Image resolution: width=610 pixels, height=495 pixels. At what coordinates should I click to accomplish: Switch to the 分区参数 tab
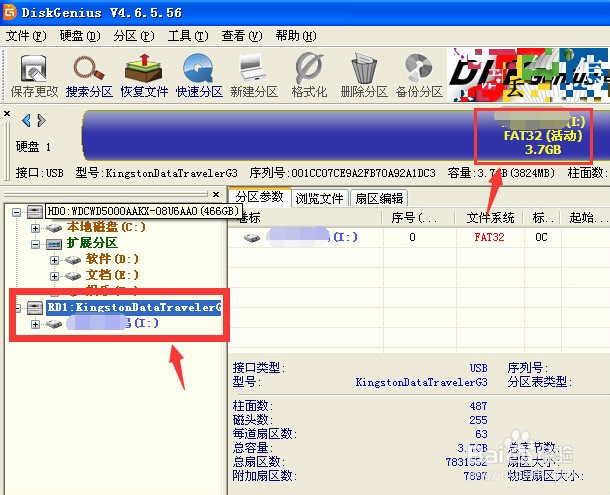[259, 197]
